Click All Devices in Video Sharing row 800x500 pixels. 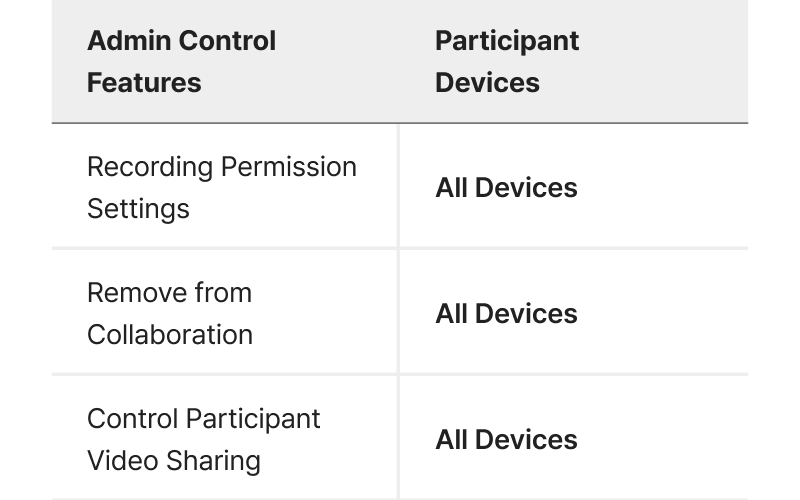tap(506, 440)
